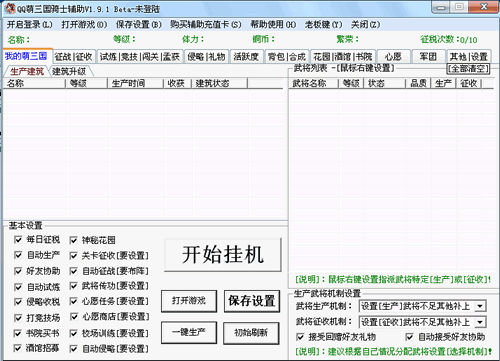This screenshot has width=500, height=361.
Task: Select the 建筑升级 sub-tab
Action: point(69,71)
